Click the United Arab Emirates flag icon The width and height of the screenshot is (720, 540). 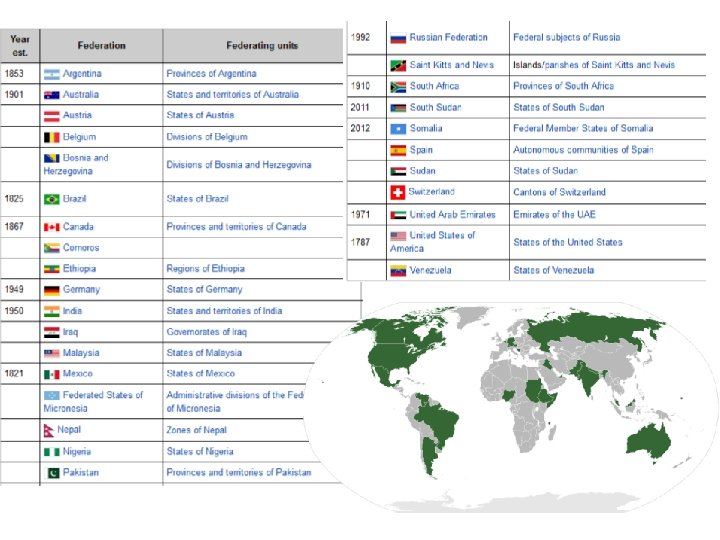coord(398,215)
